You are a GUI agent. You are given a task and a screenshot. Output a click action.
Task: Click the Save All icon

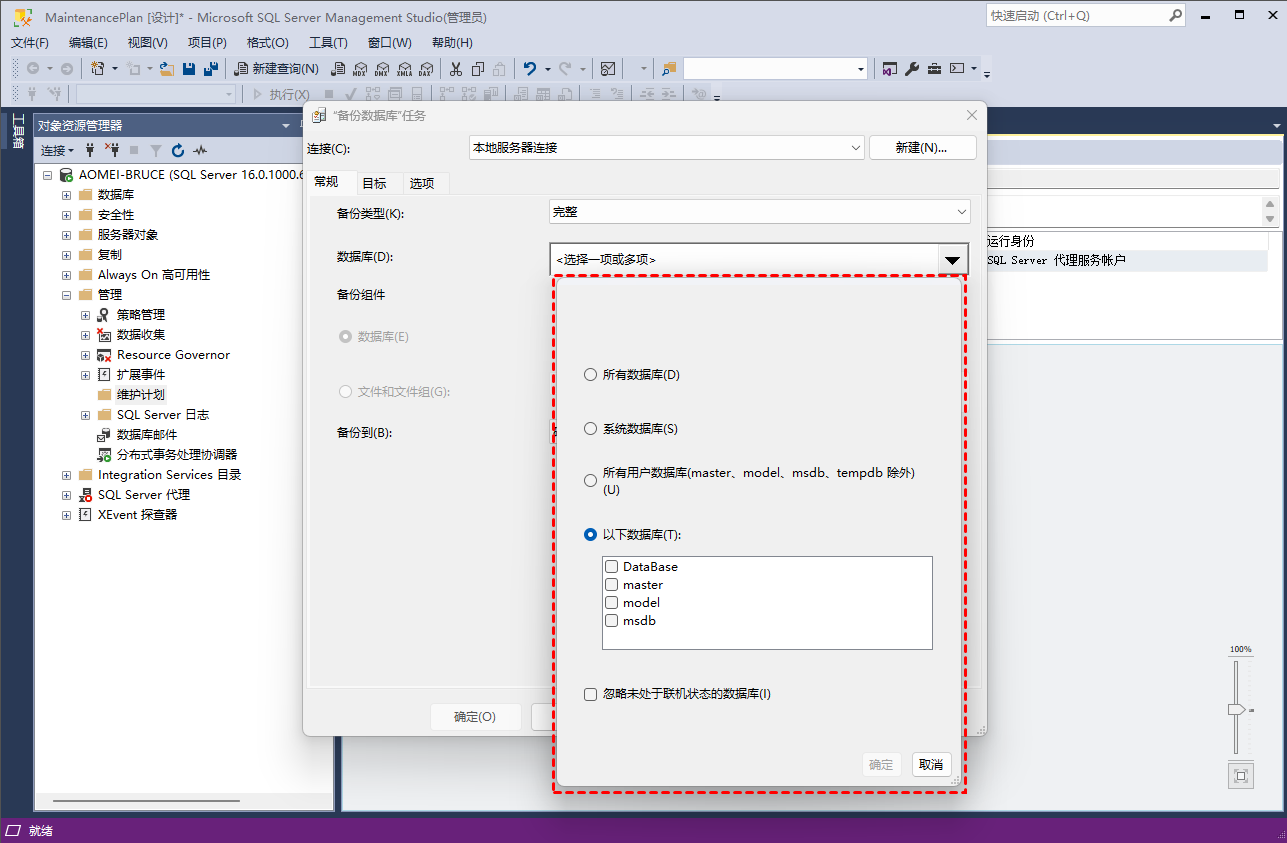[x=210, y=69]
